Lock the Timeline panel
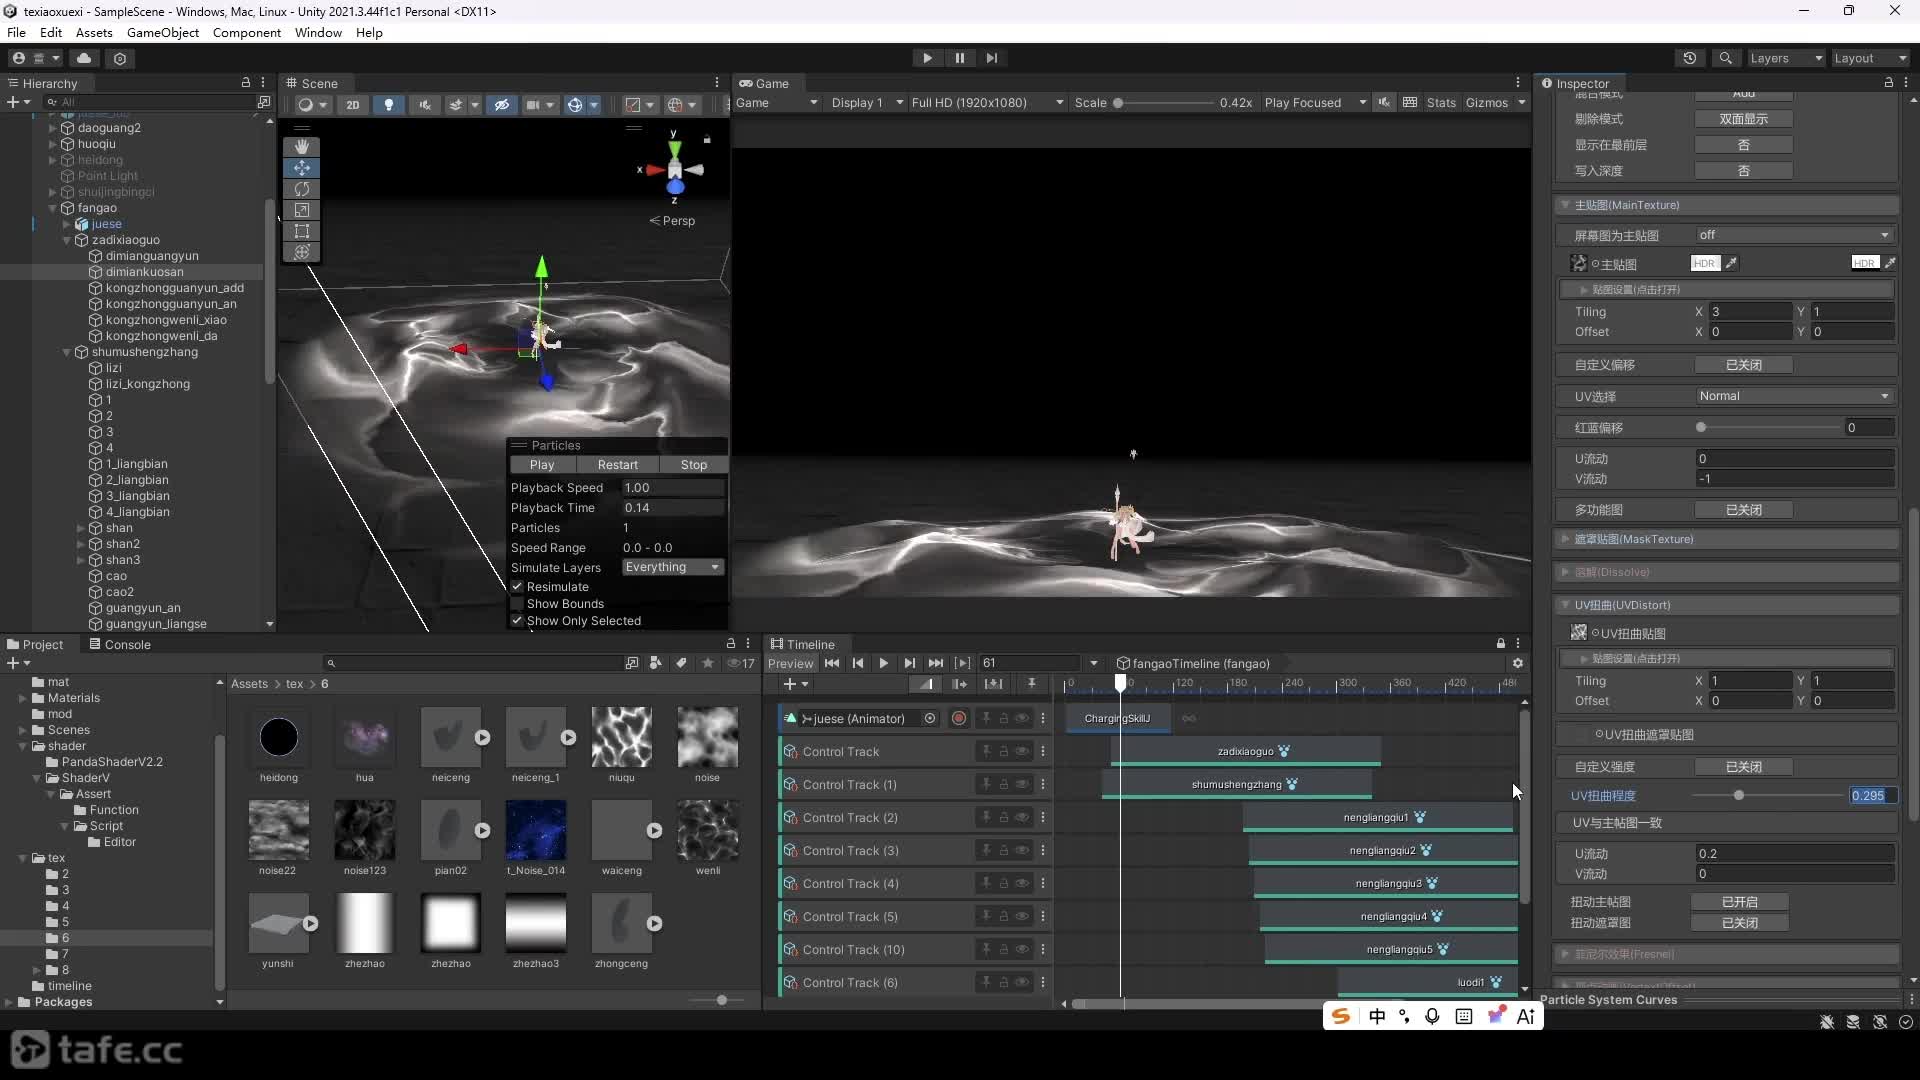1920x1080 pixels. tap(1500, 644)
